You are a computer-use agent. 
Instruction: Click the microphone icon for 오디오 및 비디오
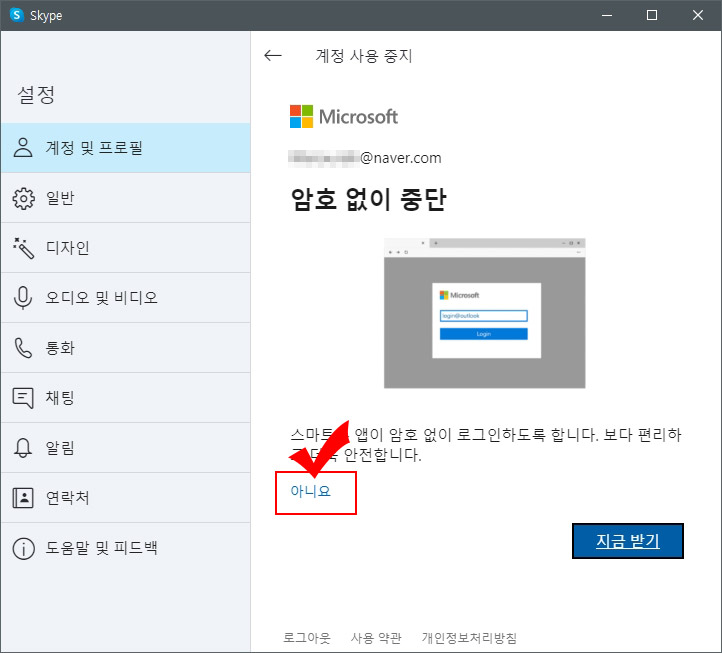tap(23, 297)
